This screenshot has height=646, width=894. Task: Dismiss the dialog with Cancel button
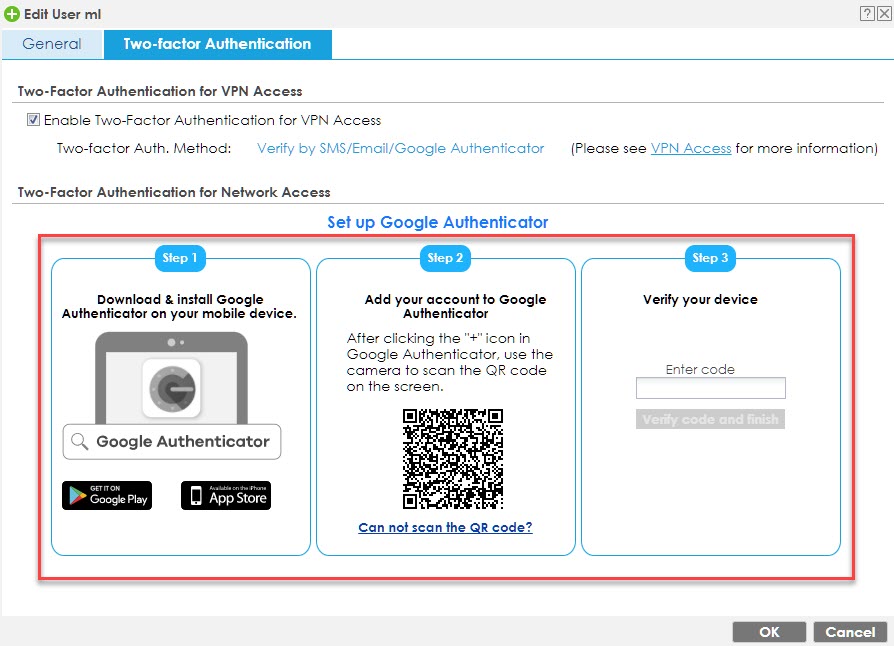850,631
